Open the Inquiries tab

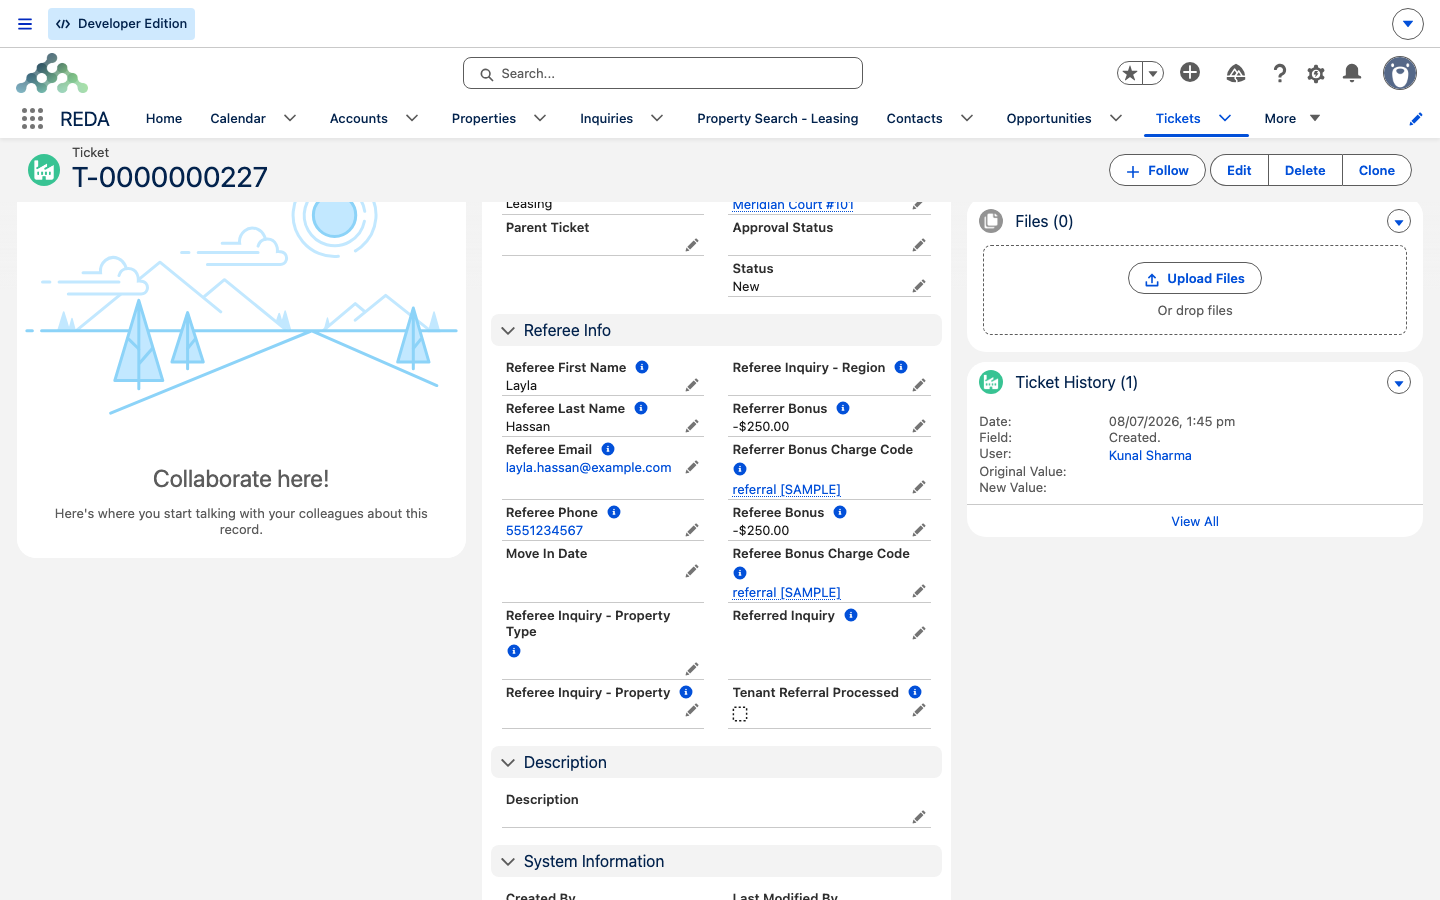tap(606, 118)
